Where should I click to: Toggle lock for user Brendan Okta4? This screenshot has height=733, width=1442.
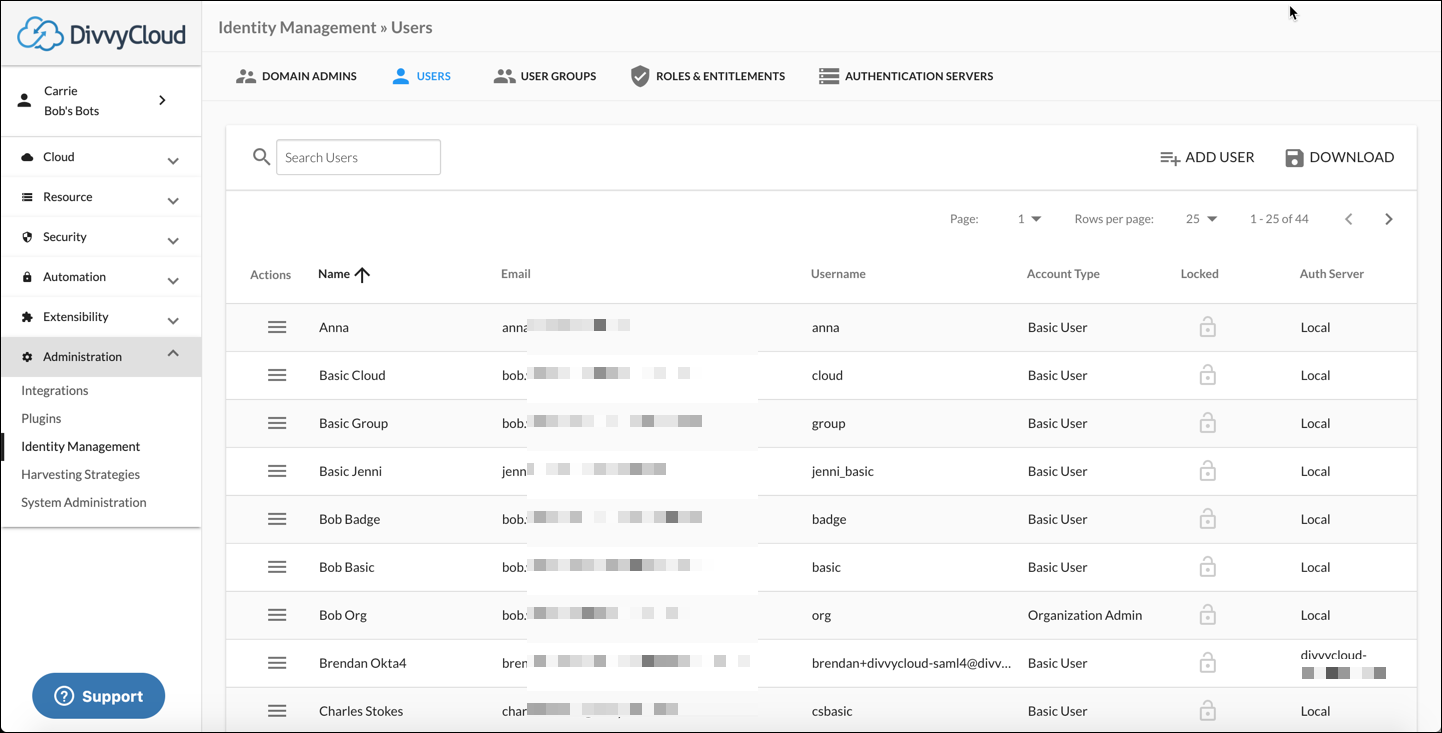pyautogui.click(x=1208, y=663)
